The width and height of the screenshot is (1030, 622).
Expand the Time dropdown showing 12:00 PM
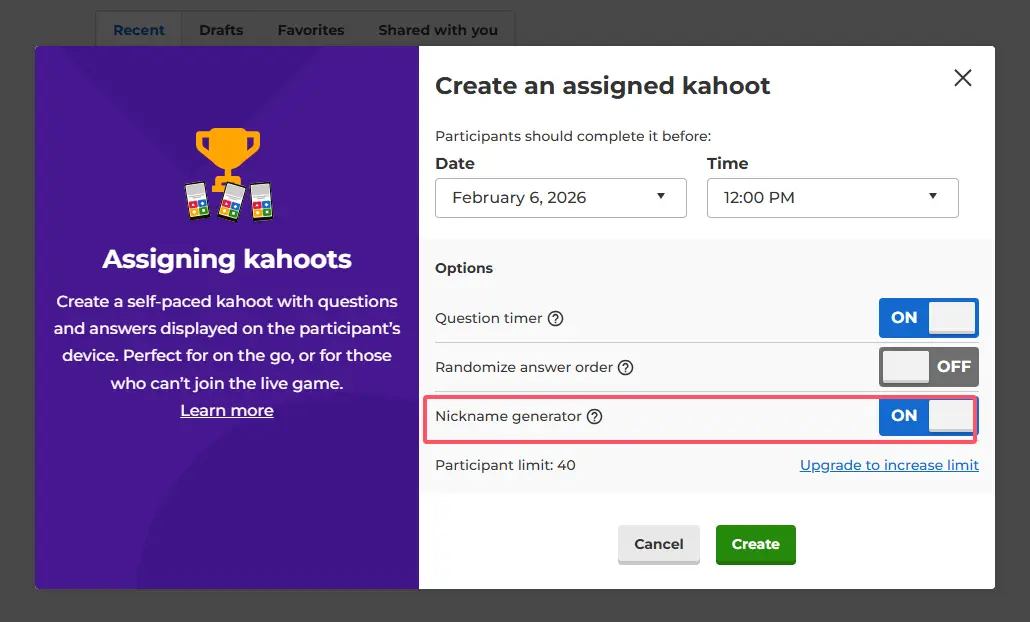832,198
